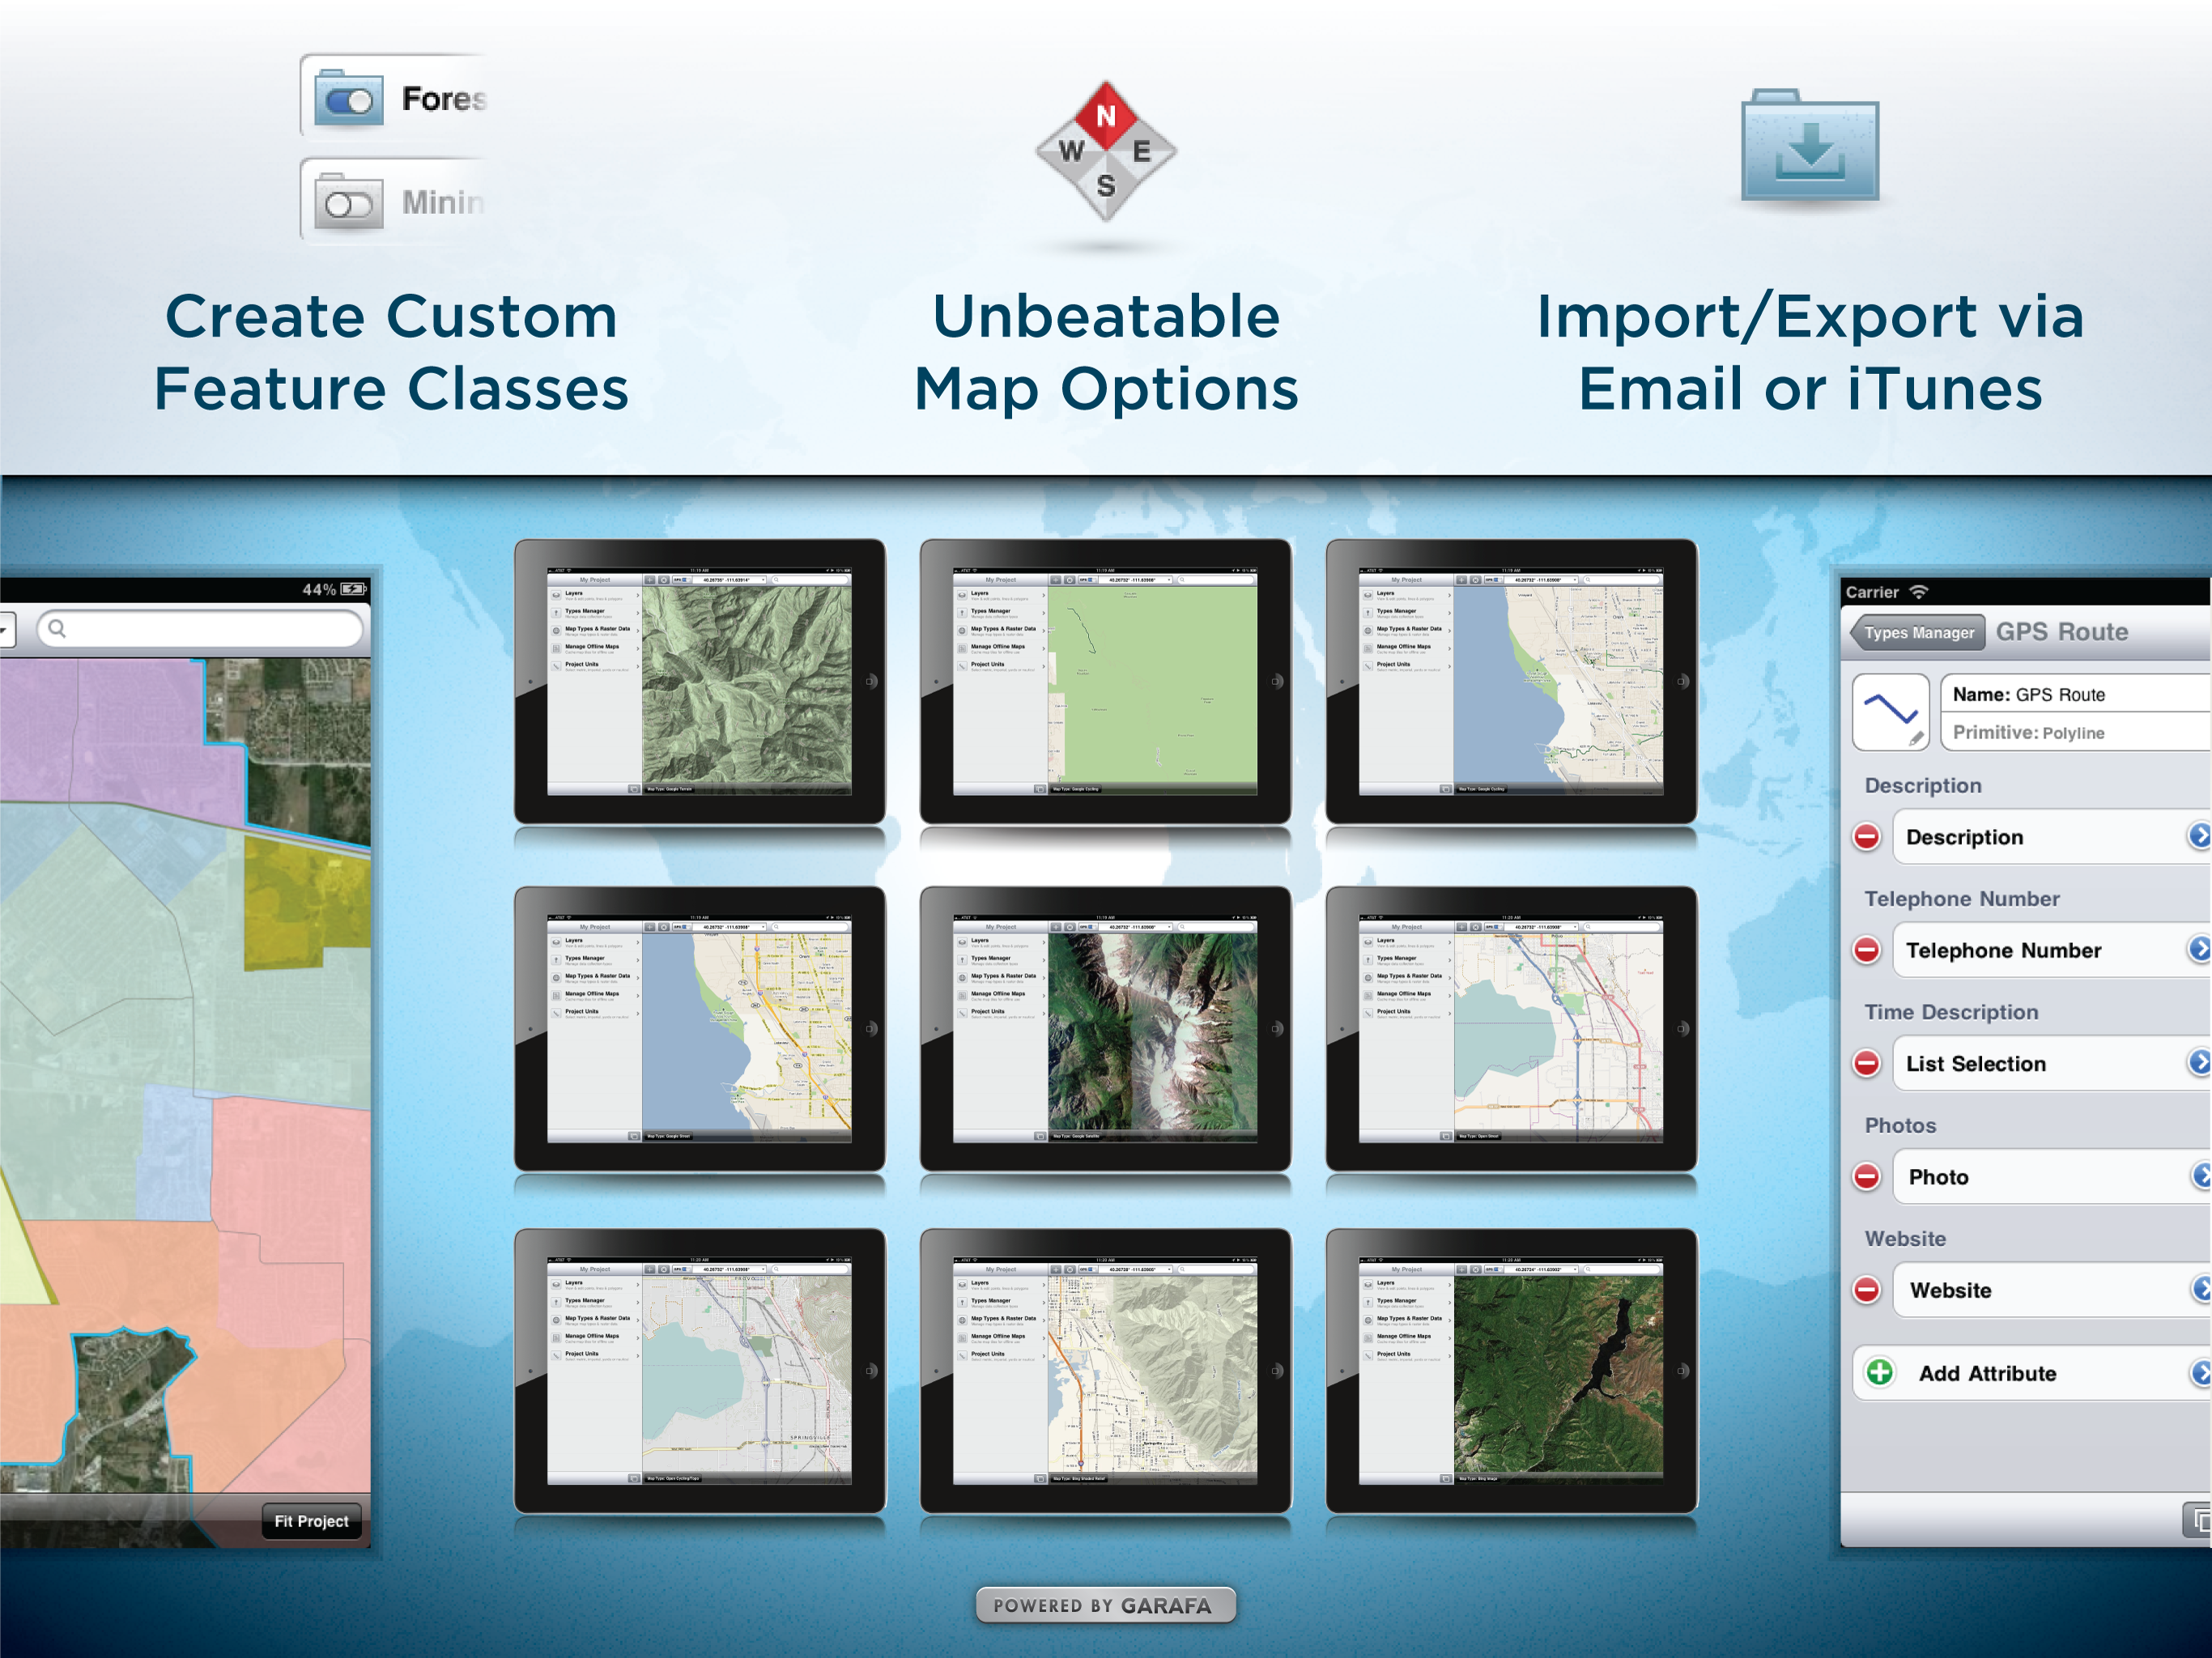Image resolution: width=2212 pixels, height=1658 pixels.
Task: Remove the Photo attribute with the red minus
Action: tap(1866, 1176)
